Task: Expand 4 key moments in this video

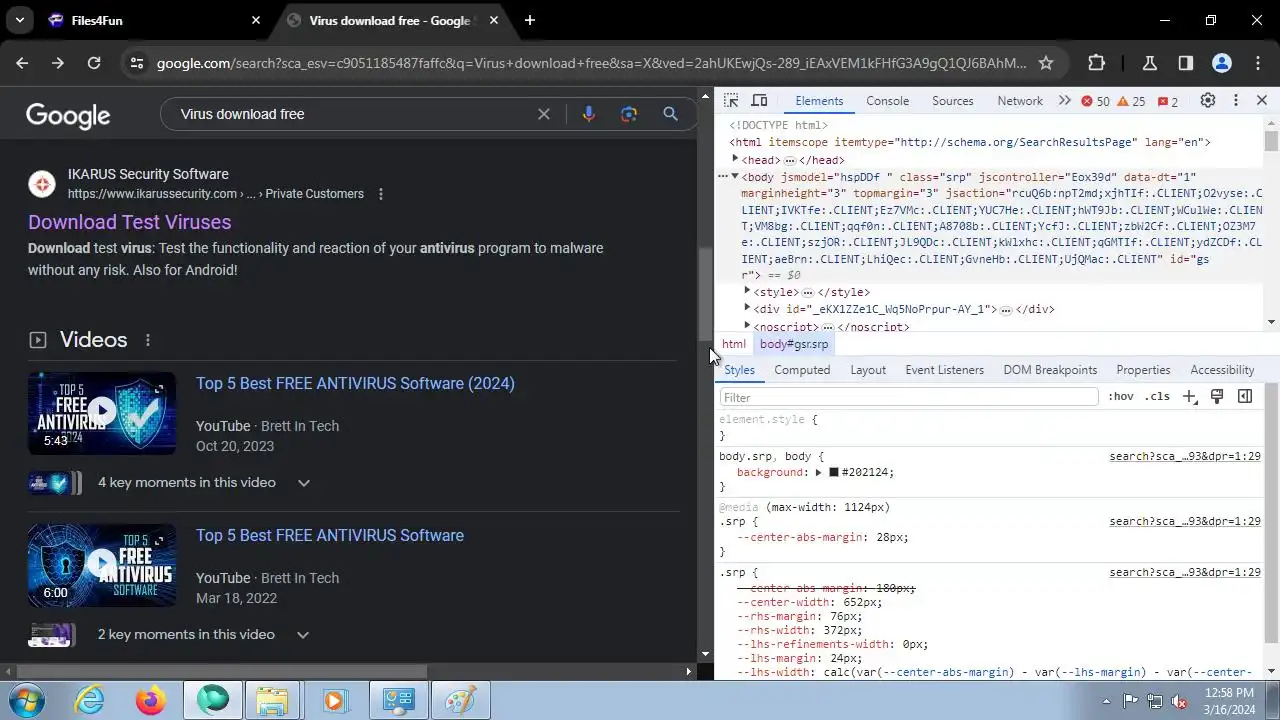Action: pyautogui.click(x=304, y=483)
